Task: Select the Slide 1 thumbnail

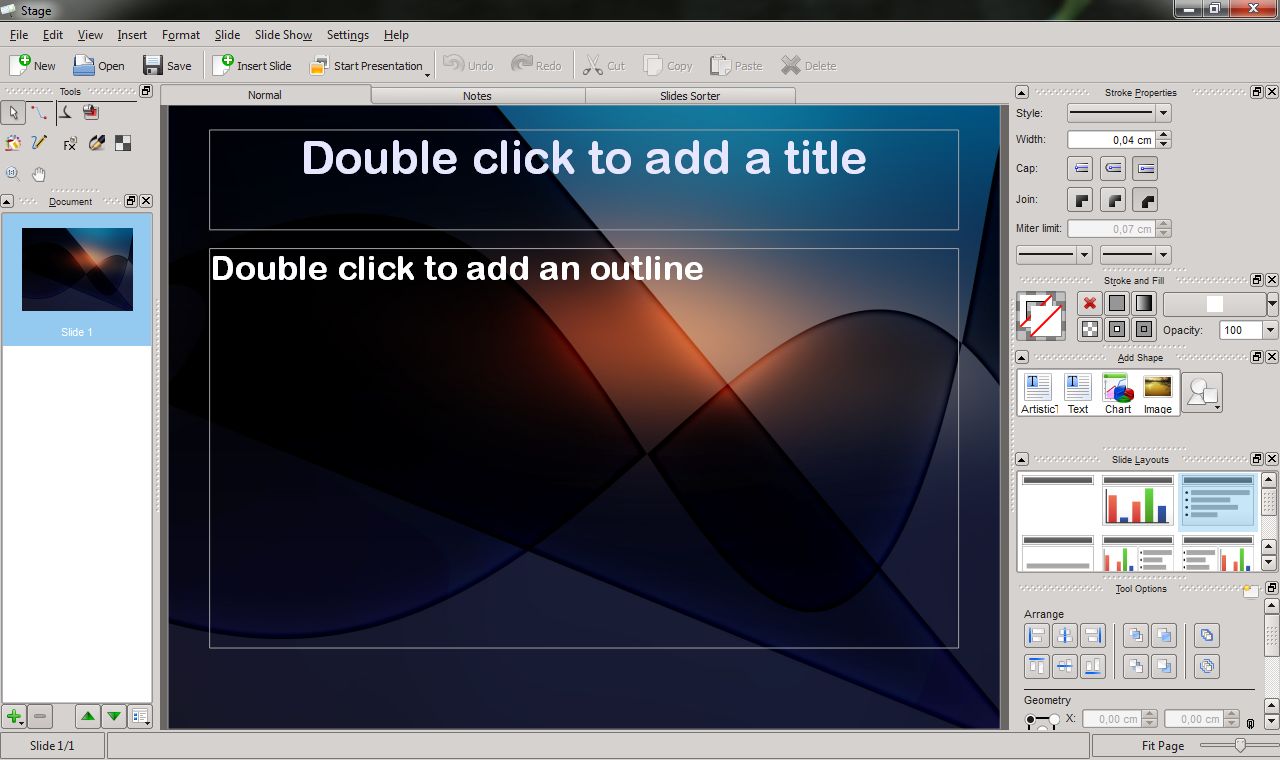Action: point(76,270)
